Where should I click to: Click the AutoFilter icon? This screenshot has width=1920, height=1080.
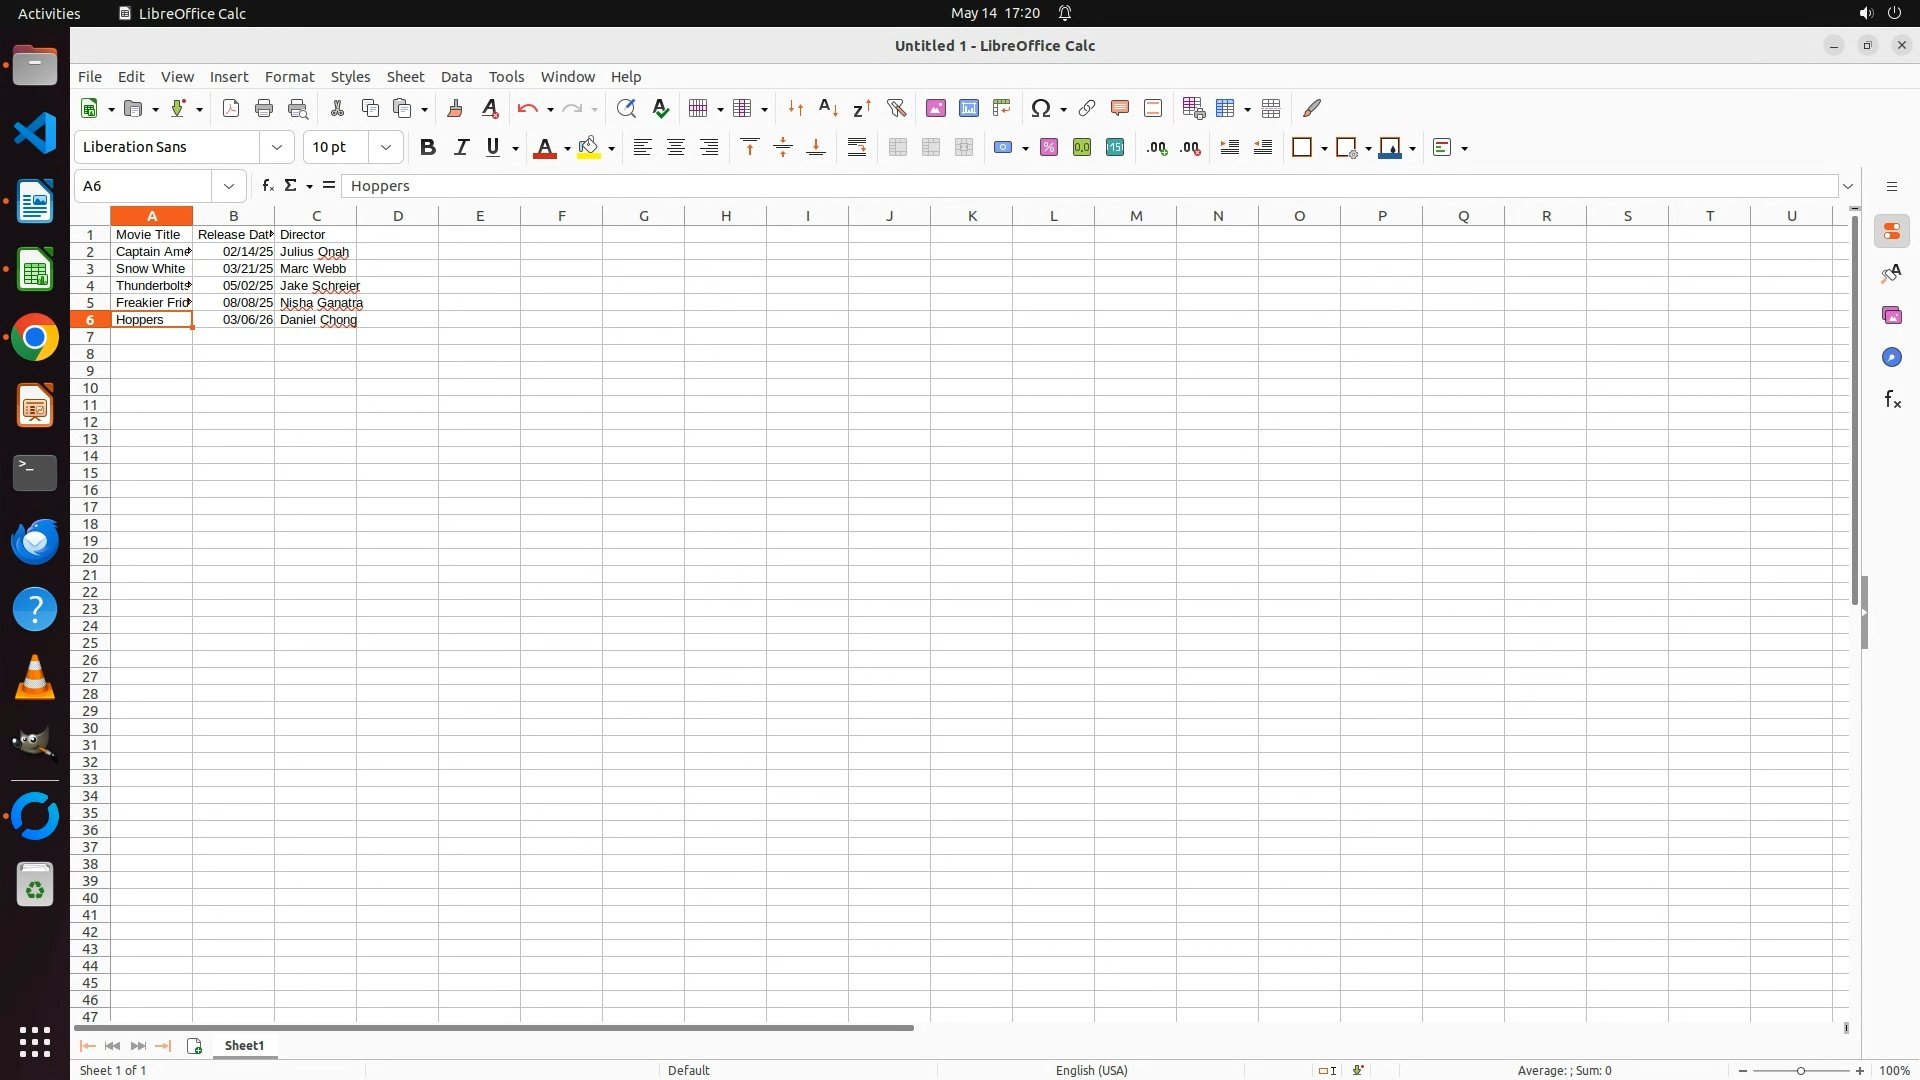pyautogui.click(x=896, y=108)
